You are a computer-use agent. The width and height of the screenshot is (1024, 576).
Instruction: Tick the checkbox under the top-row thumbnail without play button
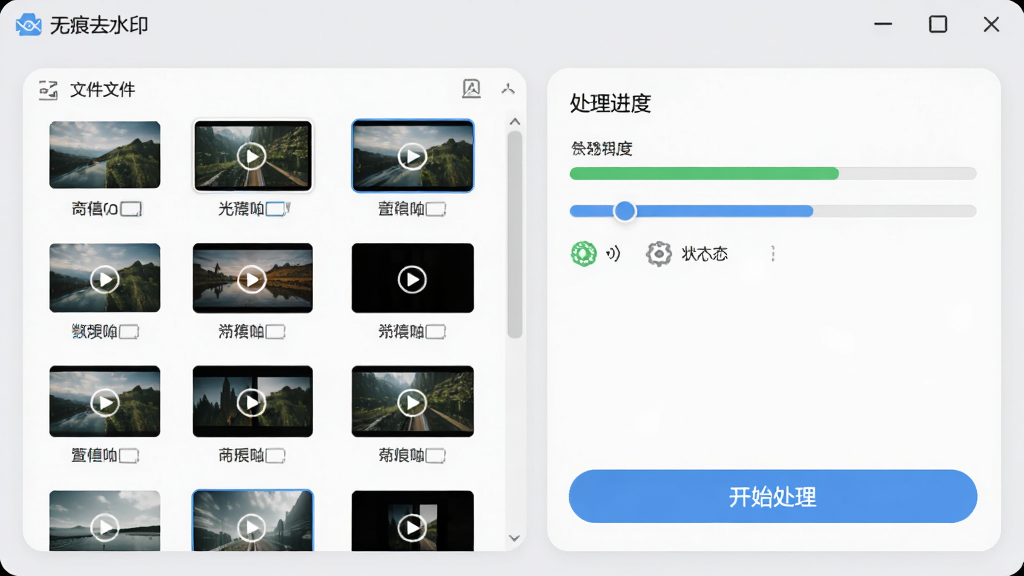(x=131, y=209)
